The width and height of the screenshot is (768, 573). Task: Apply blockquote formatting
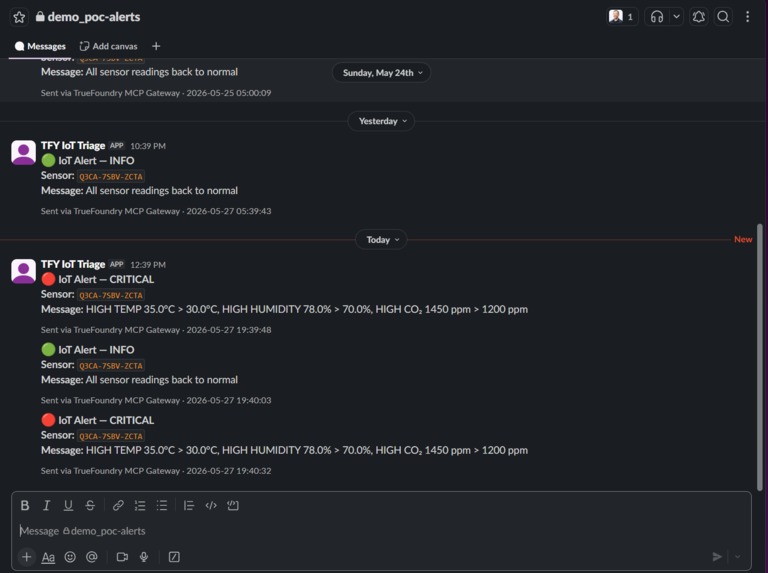click(189, 505)
